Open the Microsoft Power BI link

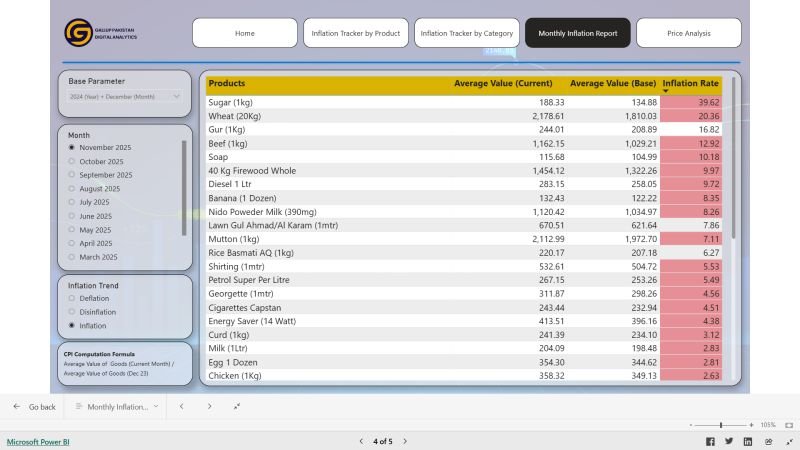tap(38, 441)
